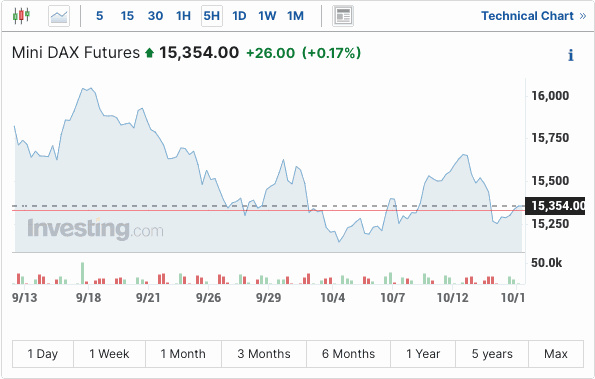
Task: Set interval to 5 minutes
Action: 99,16
